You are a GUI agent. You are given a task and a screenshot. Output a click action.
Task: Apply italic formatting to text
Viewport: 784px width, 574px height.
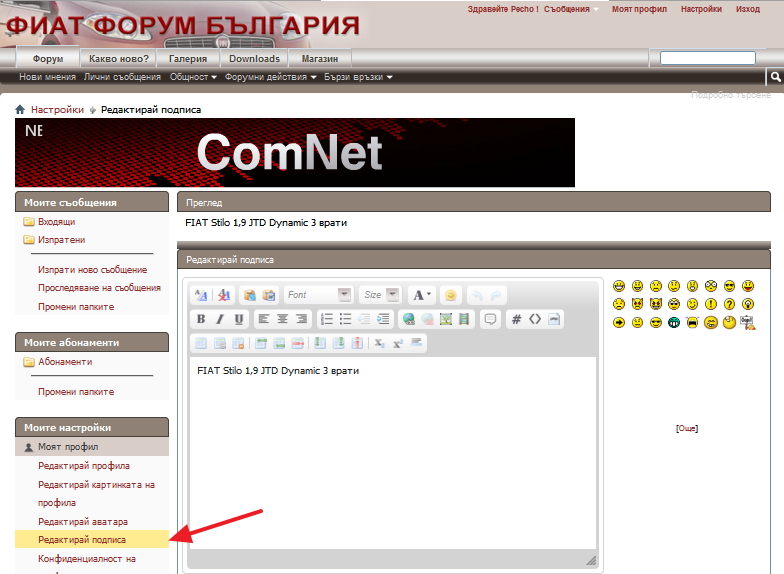click(220, 320)
